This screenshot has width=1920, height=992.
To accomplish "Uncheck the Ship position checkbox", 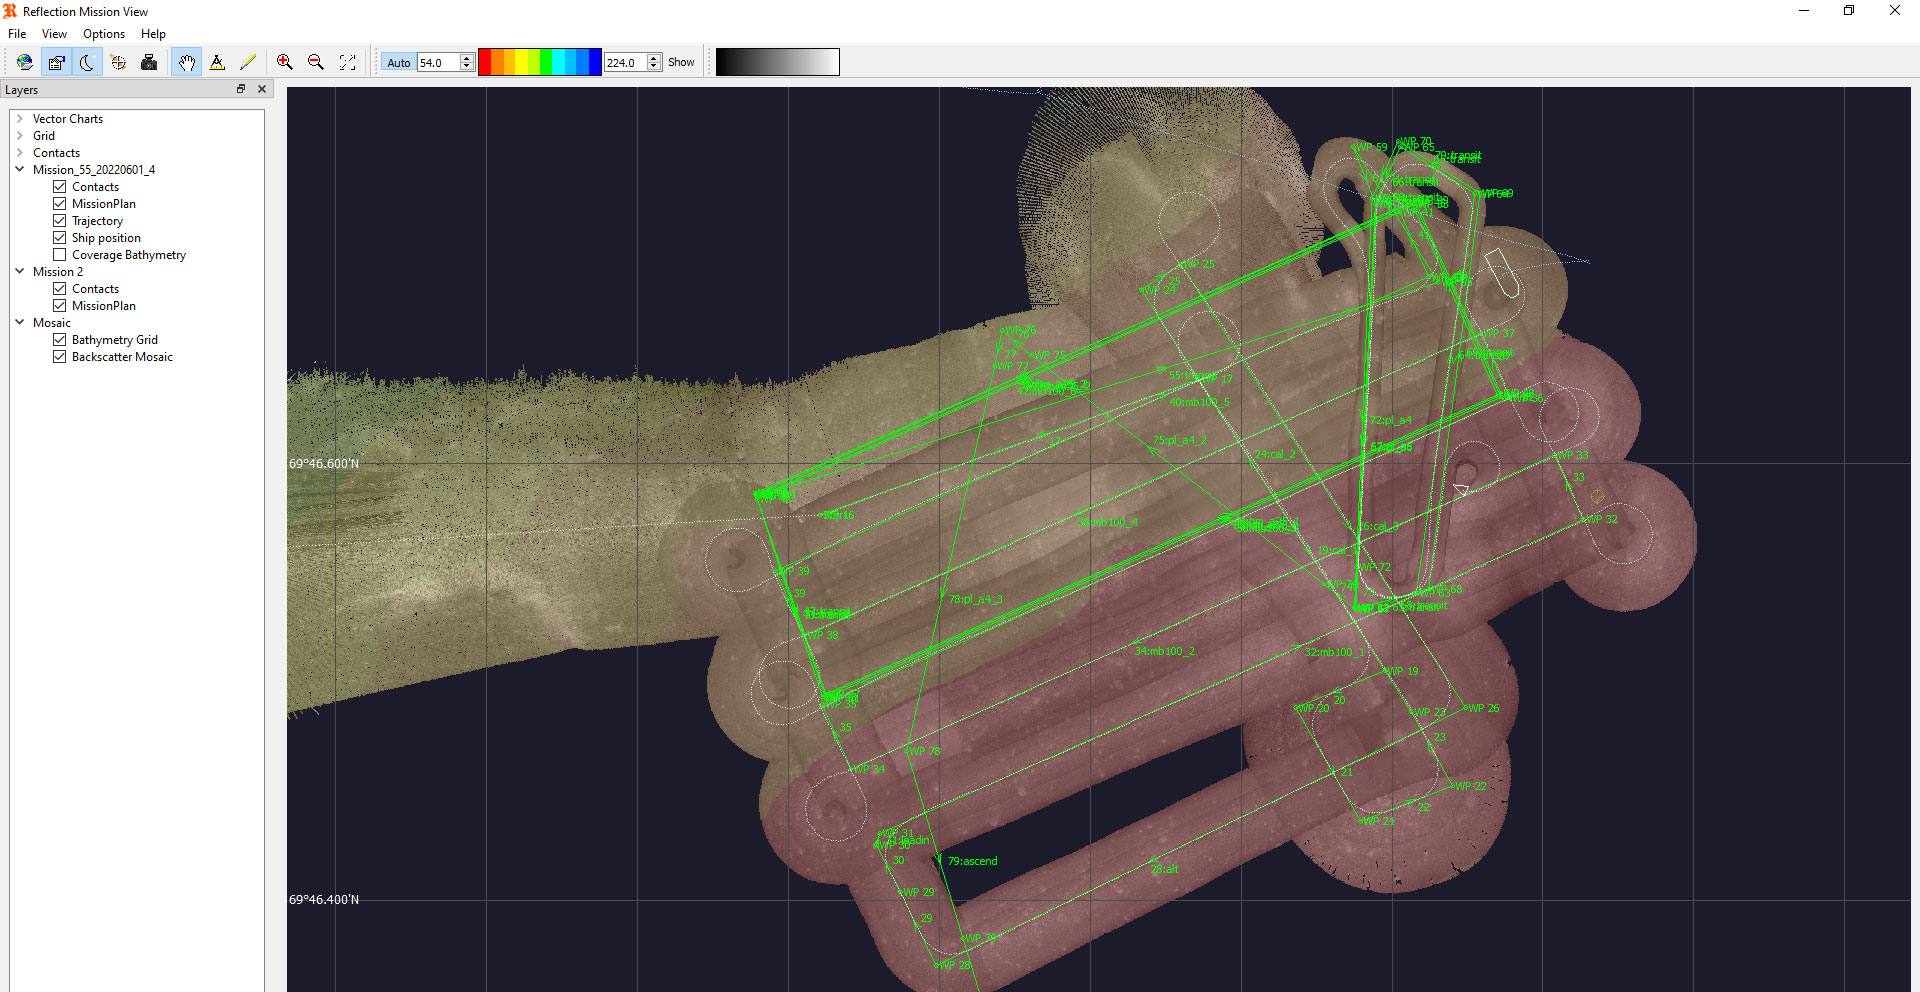I will 60,238.
